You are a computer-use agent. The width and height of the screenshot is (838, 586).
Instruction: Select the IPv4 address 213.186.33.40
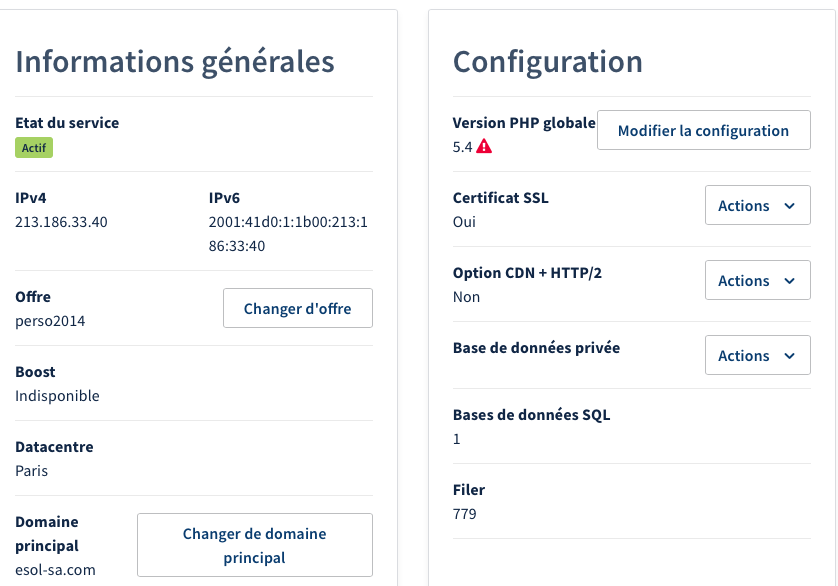coord(61,222)
